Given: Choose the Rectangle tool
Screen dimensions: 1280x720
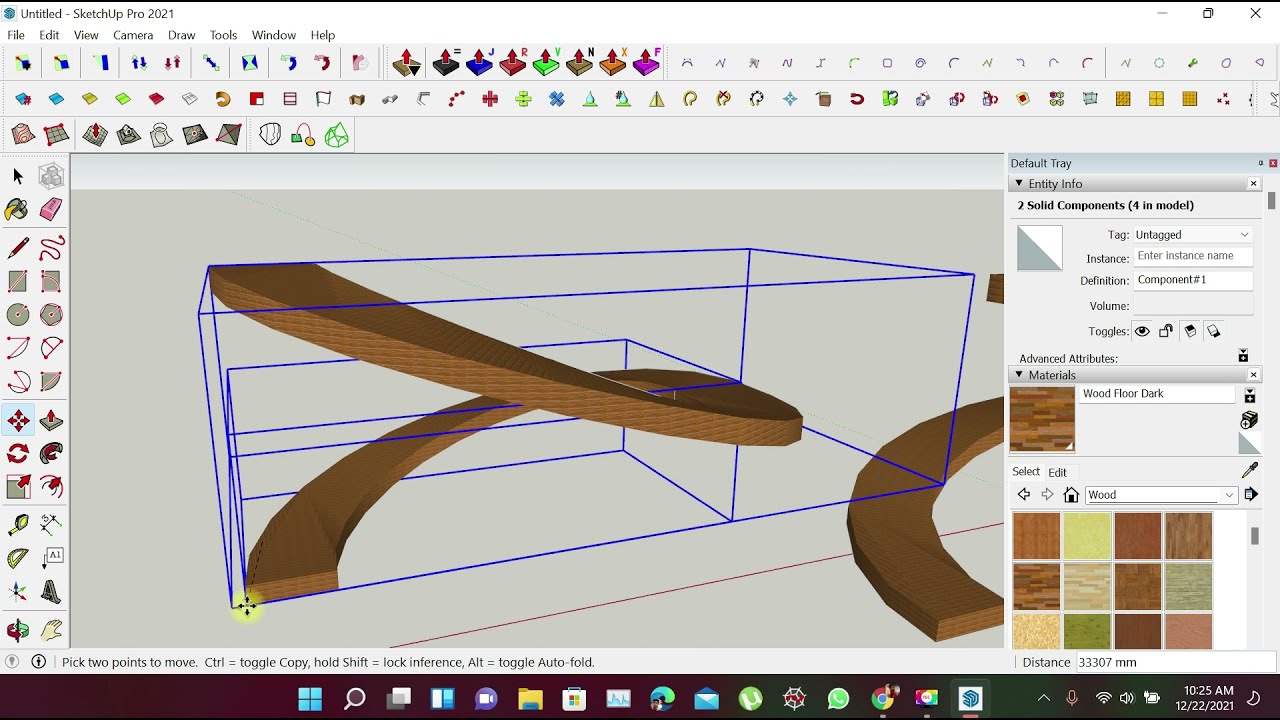Looking at the screenshot, I should [x=18, y=281].
